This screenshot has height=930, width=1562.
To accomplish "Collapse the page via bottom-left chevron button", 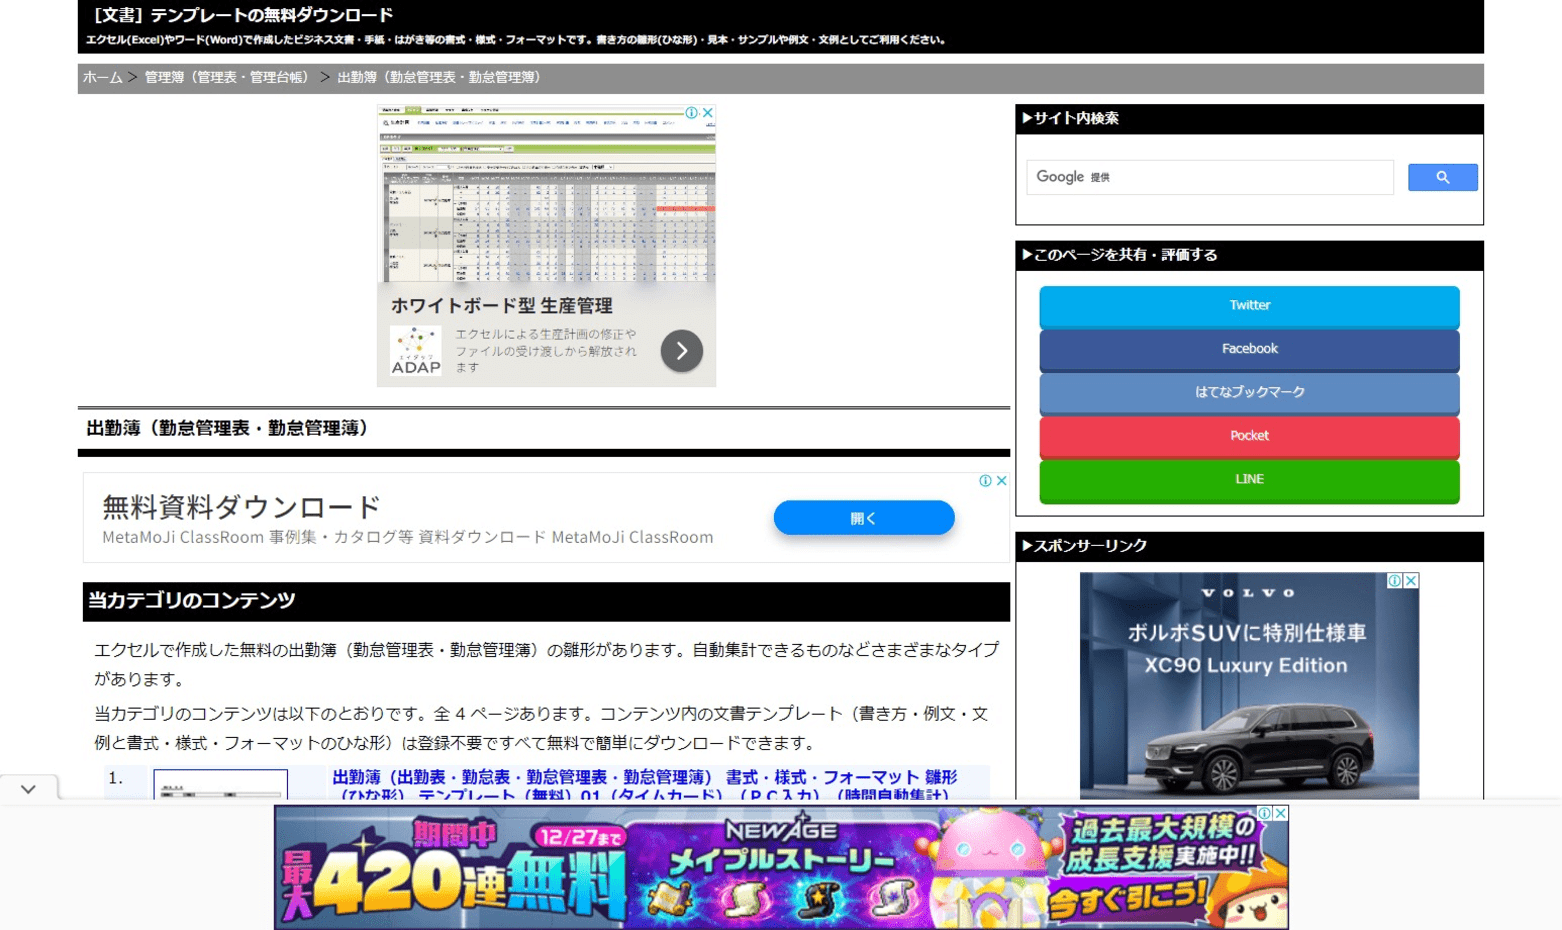I will click(x=27, y=788).
